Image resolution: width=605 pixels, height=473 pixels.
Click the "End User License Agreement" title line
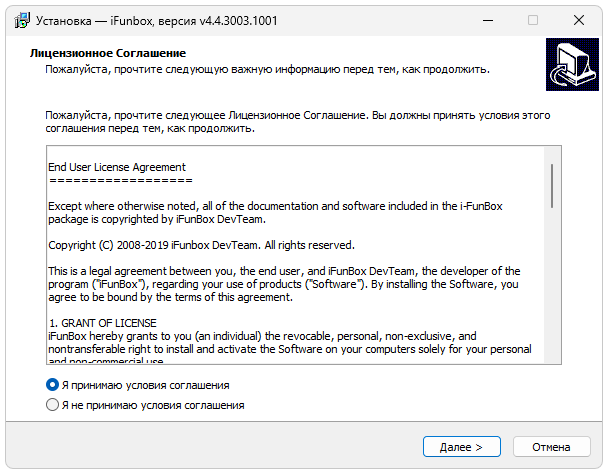117,167
